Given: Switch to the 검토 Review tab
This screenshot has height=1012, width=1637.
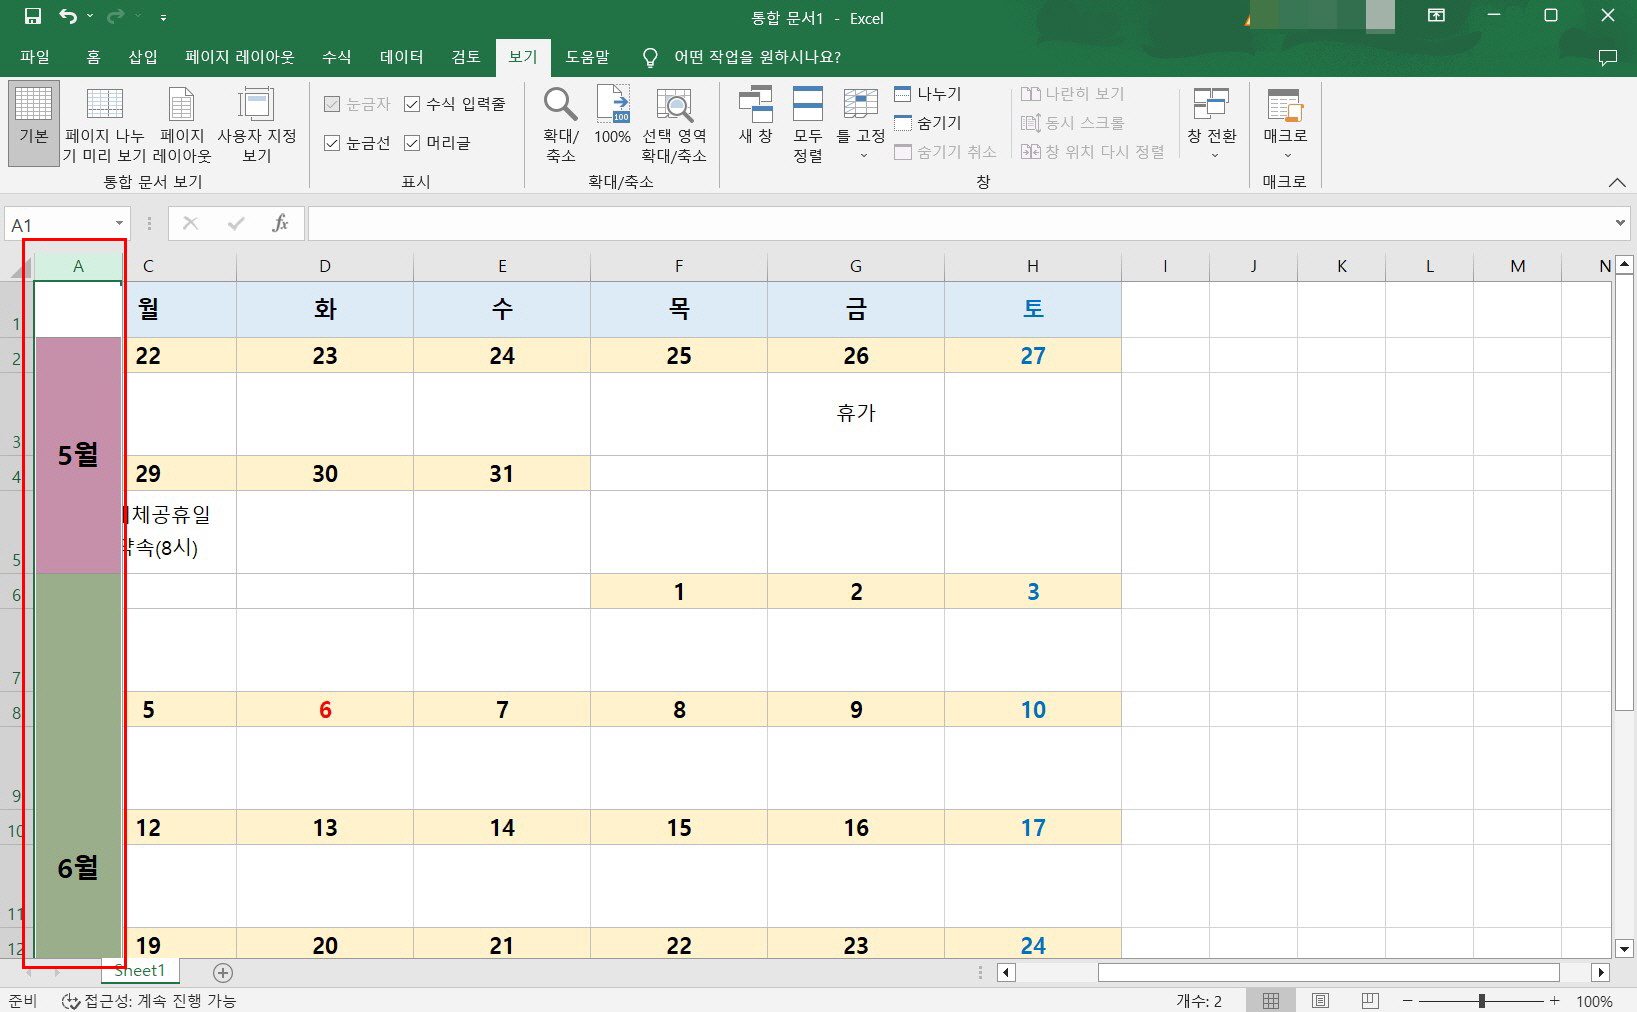Looking at the screenshot, I should [466, 57].
